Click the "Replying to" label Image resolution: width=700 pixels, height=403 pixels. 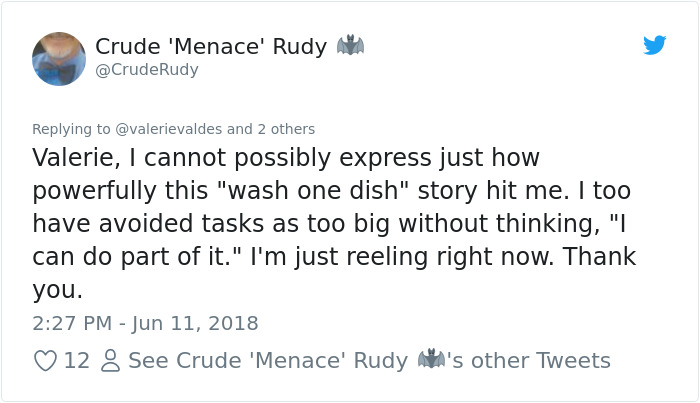click(x=72, y=129)
